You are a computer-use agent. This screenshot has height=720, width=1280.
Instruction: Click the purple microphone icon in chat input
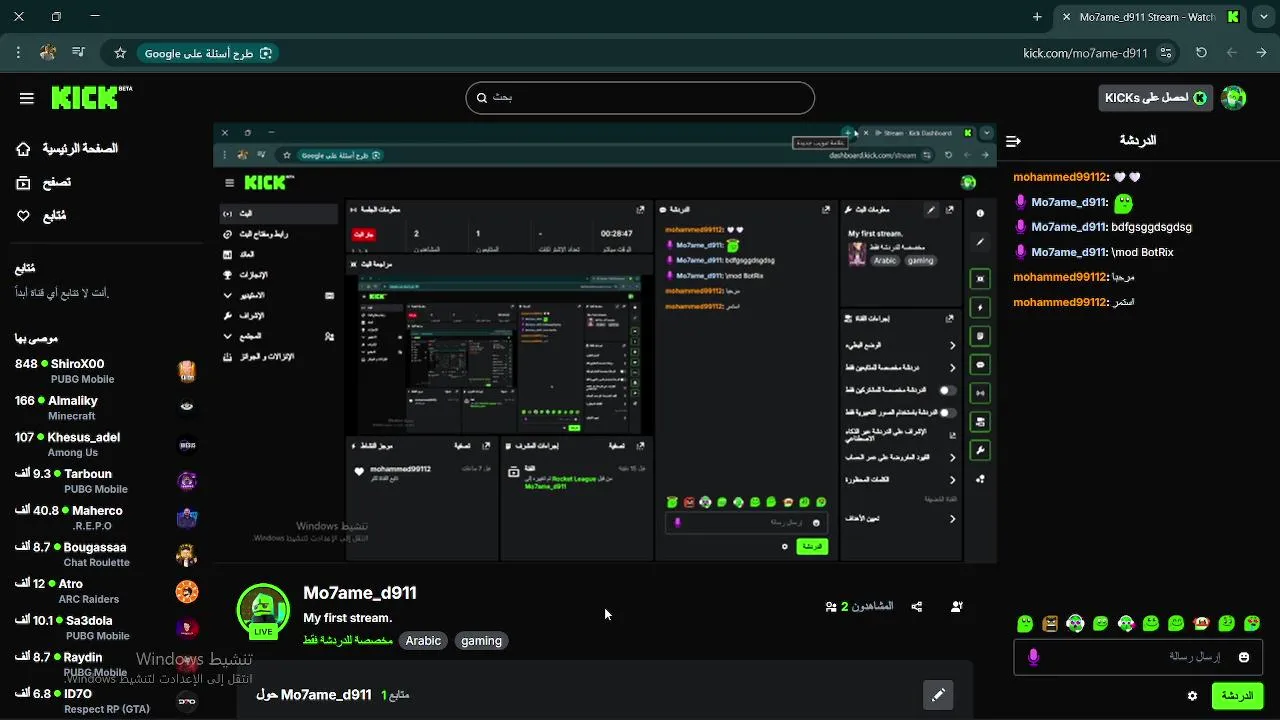point(1034,657)
